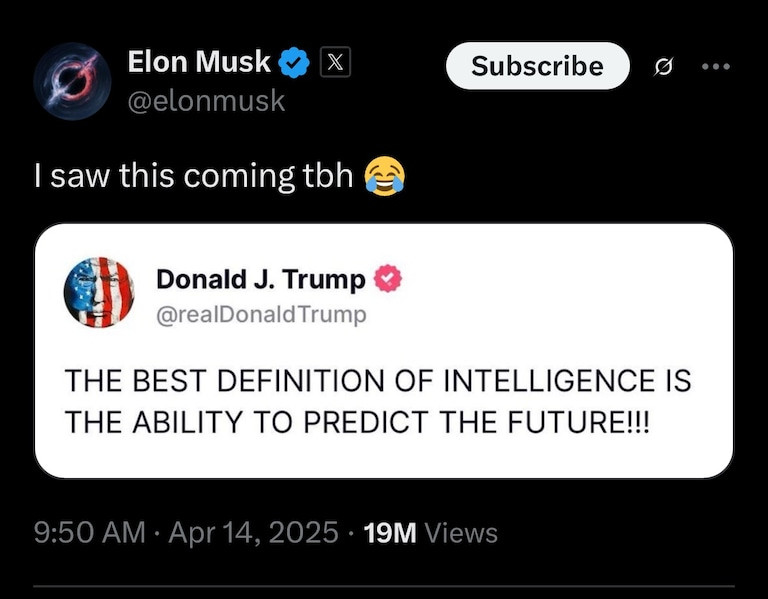Open the @realDonaldTrump handle link
The image size is (768, 599).
coord(261,314)
